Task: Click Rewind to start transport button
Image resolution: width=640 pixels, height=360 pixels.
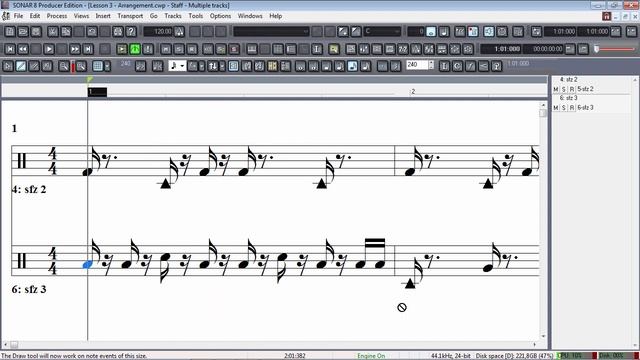Action: [x=10, y=49]
